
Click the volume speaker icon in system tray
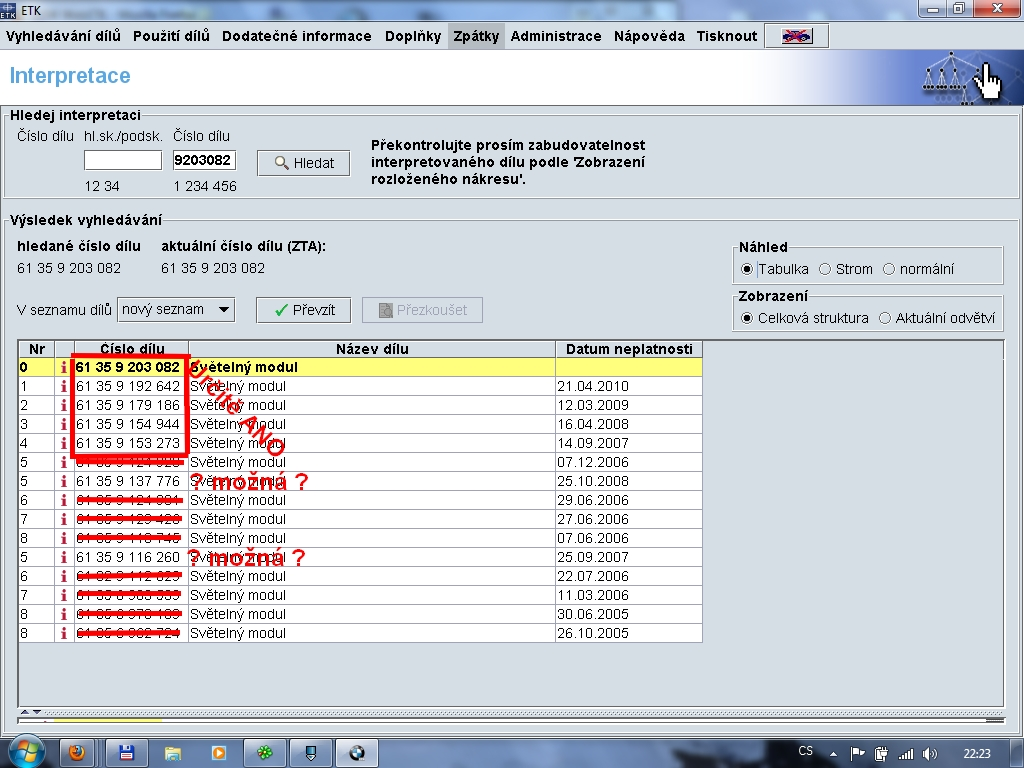point(931,753)
